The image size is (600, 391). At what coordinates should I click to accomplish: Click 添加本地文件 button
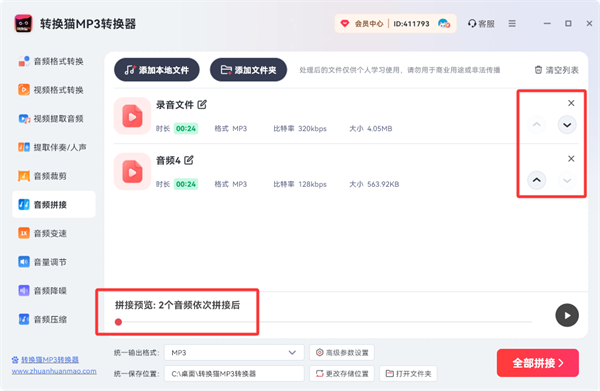pyautogui.click(x=157, y=70)
